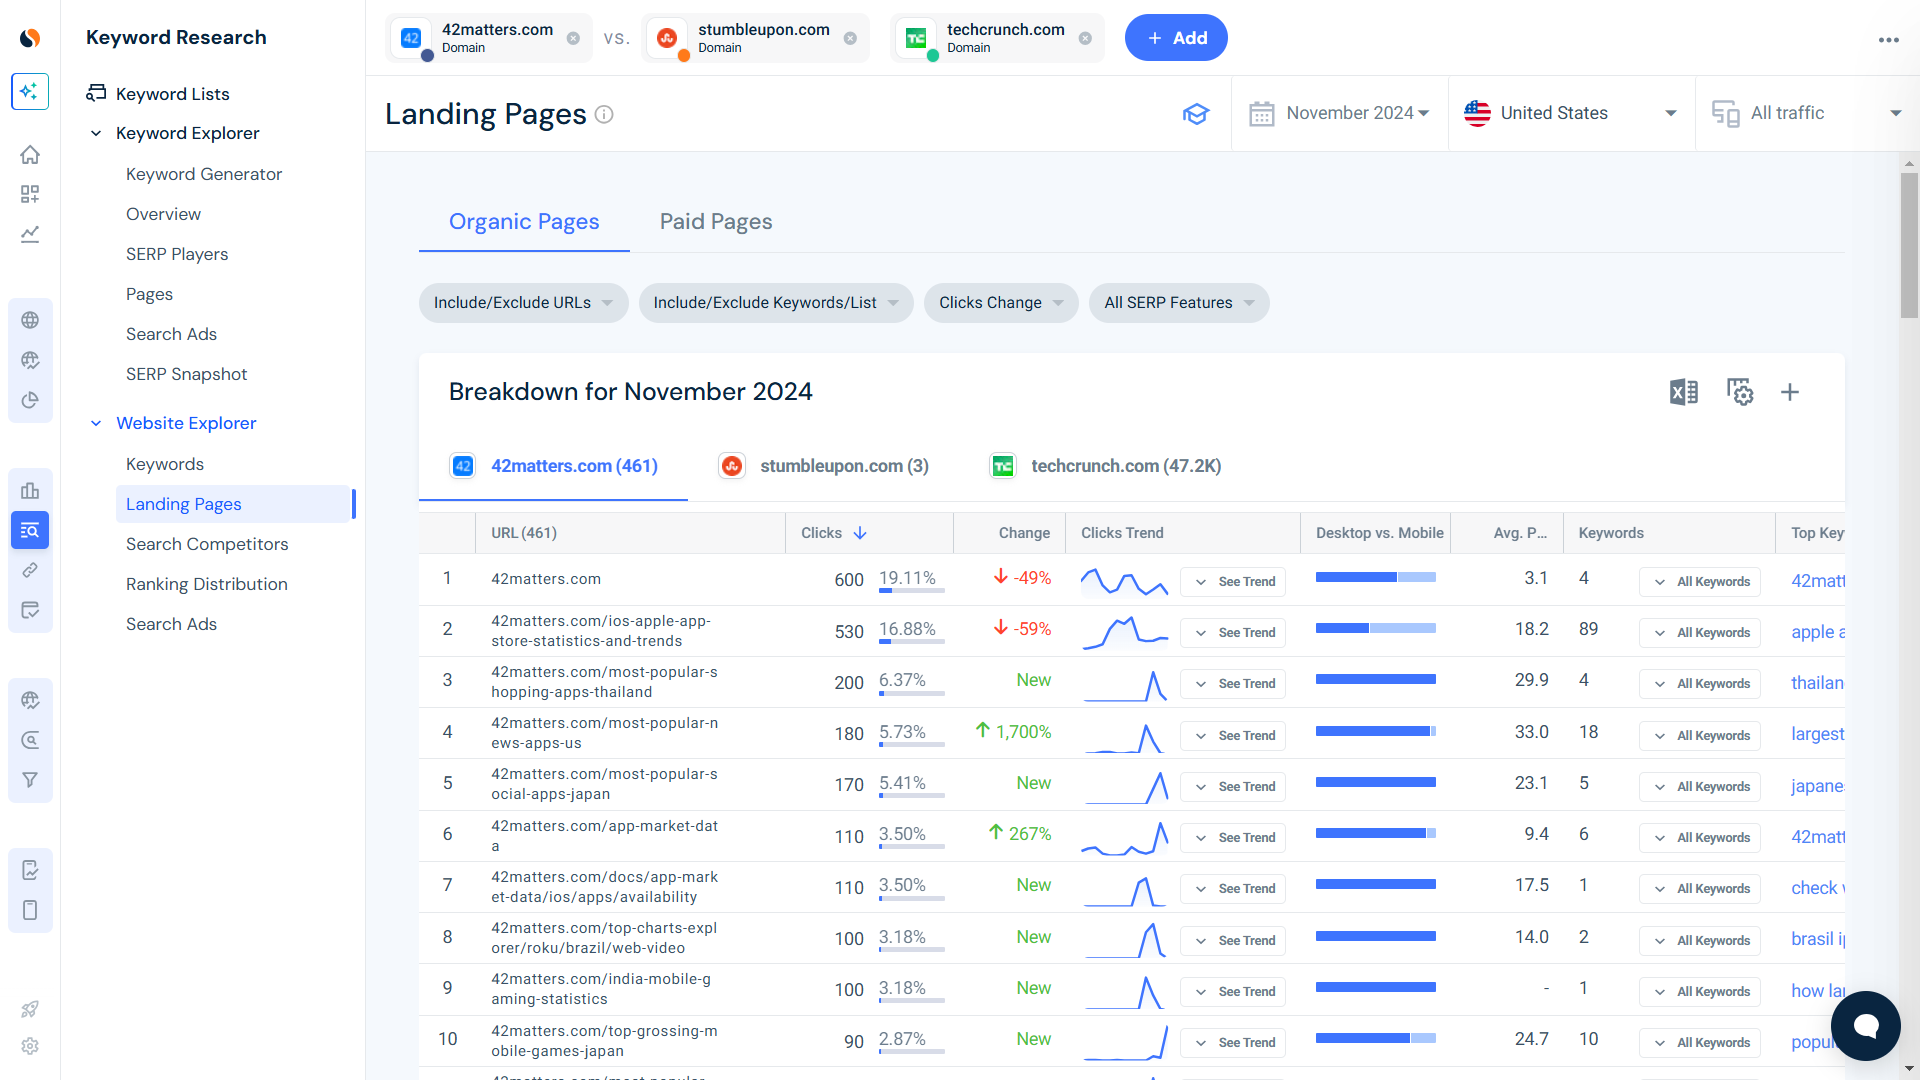The width and height of the screenshot is (1920, 1080).
Task: Export the breakdown table to Excel
Action: click(1684, 392)
